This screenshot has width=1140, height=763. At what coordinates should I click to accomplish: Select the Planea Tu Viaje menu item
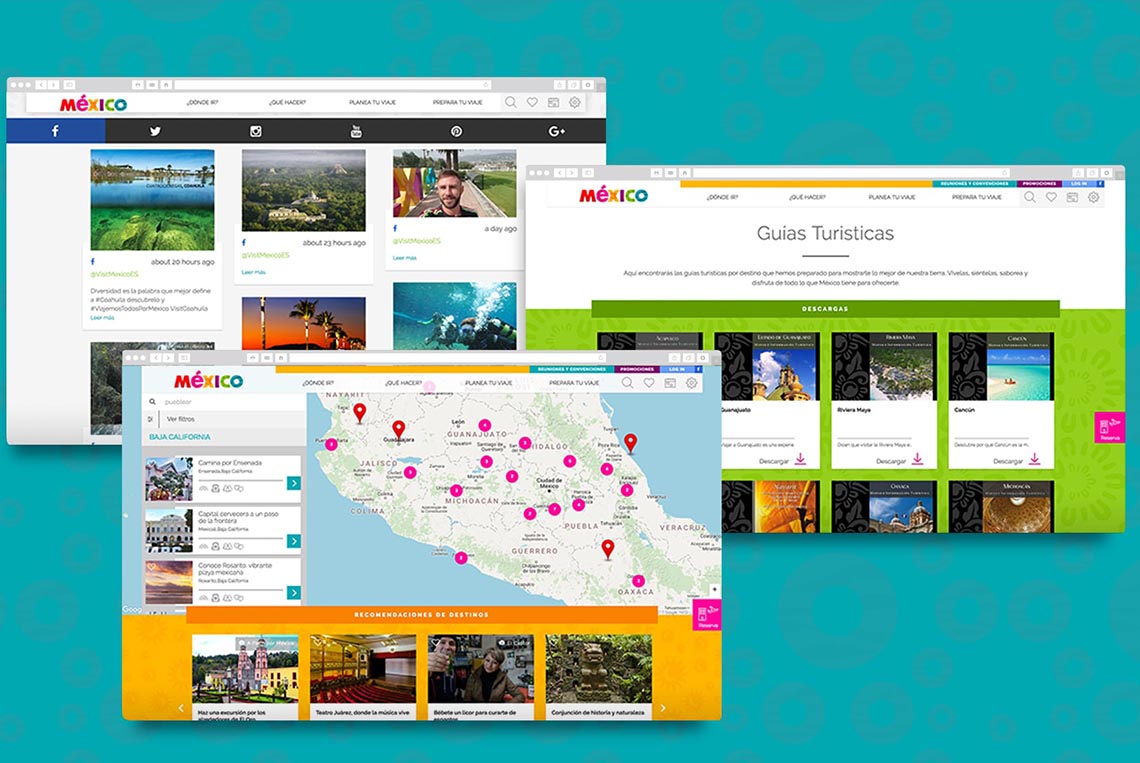point(488,384)
